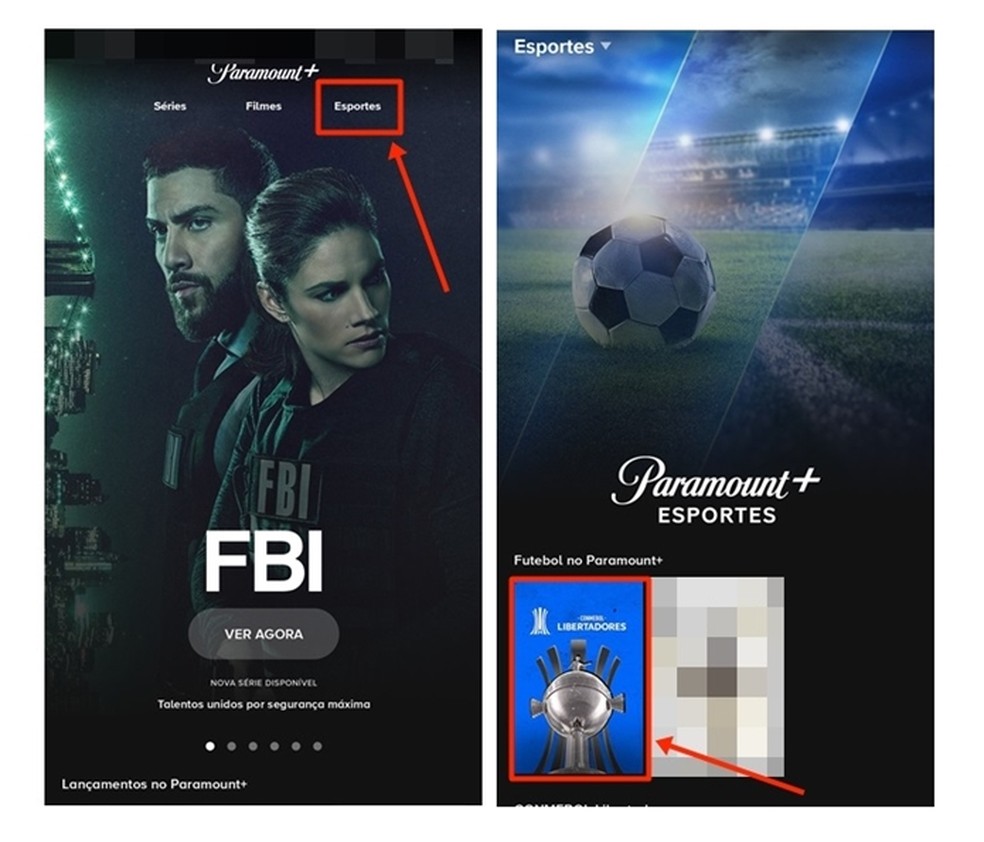984x842 pixels.
Task: Select the second carousel page dot
Action: (232, 746)
